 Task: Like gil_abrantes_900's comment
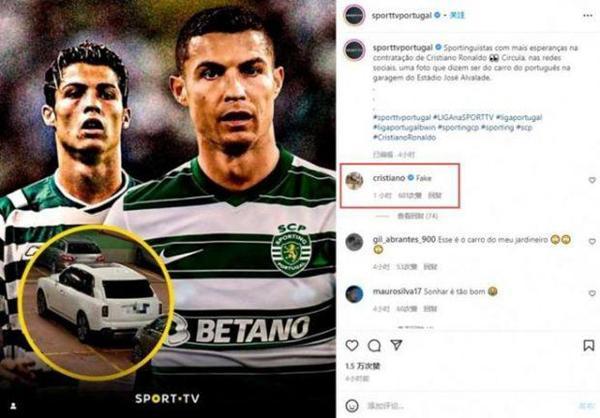(592, 242)
